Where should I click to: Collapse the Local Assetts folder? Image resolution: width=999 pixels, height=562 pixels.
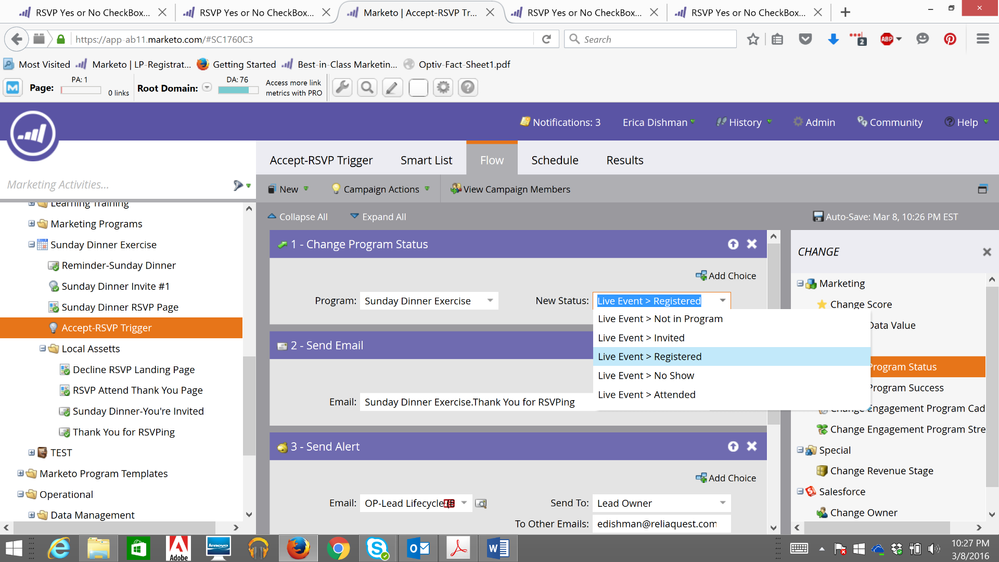coord(43,349)
